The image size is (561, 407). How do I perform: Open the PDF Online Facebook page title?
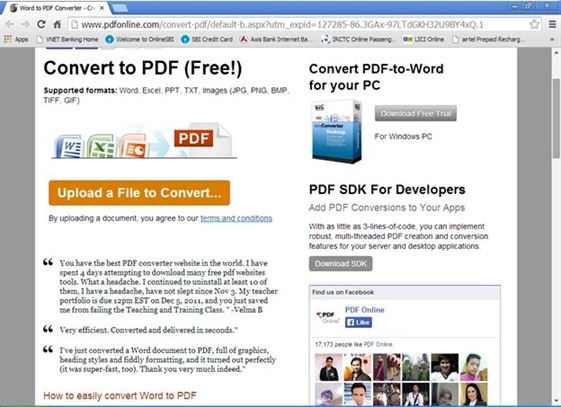coord(365,310)
